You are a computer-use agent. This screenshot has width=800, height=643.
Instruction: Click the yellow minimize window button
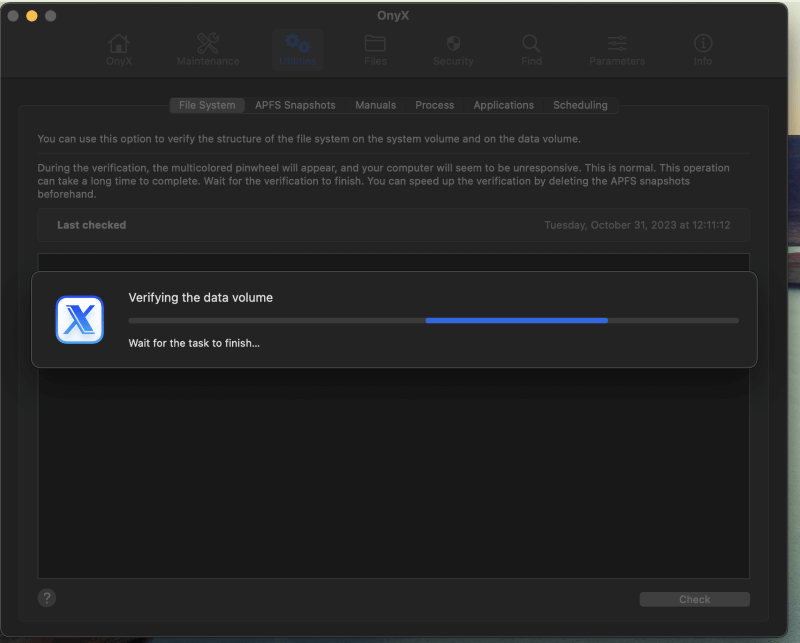coord(32,16)
